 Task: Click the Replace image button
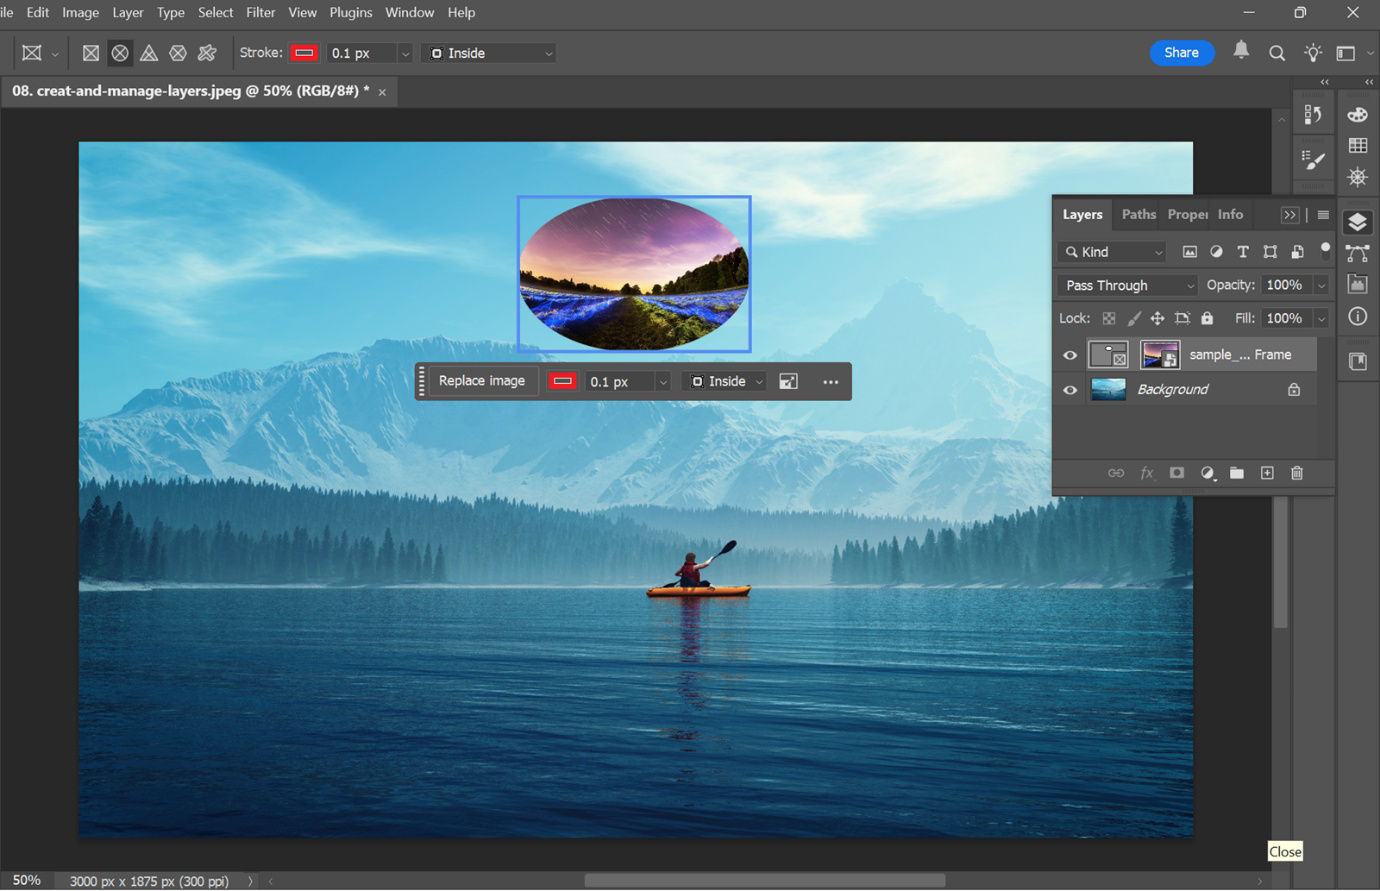click(481, 380)
